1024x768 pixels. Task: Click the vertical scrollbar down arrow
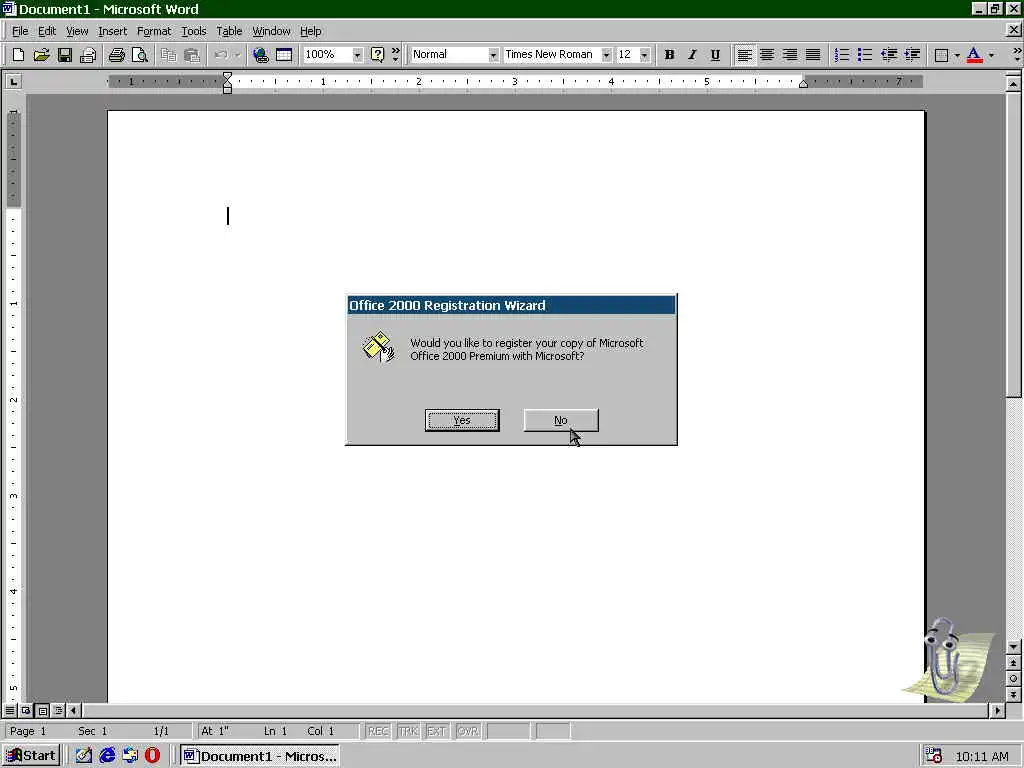[x=1013, y=647]
